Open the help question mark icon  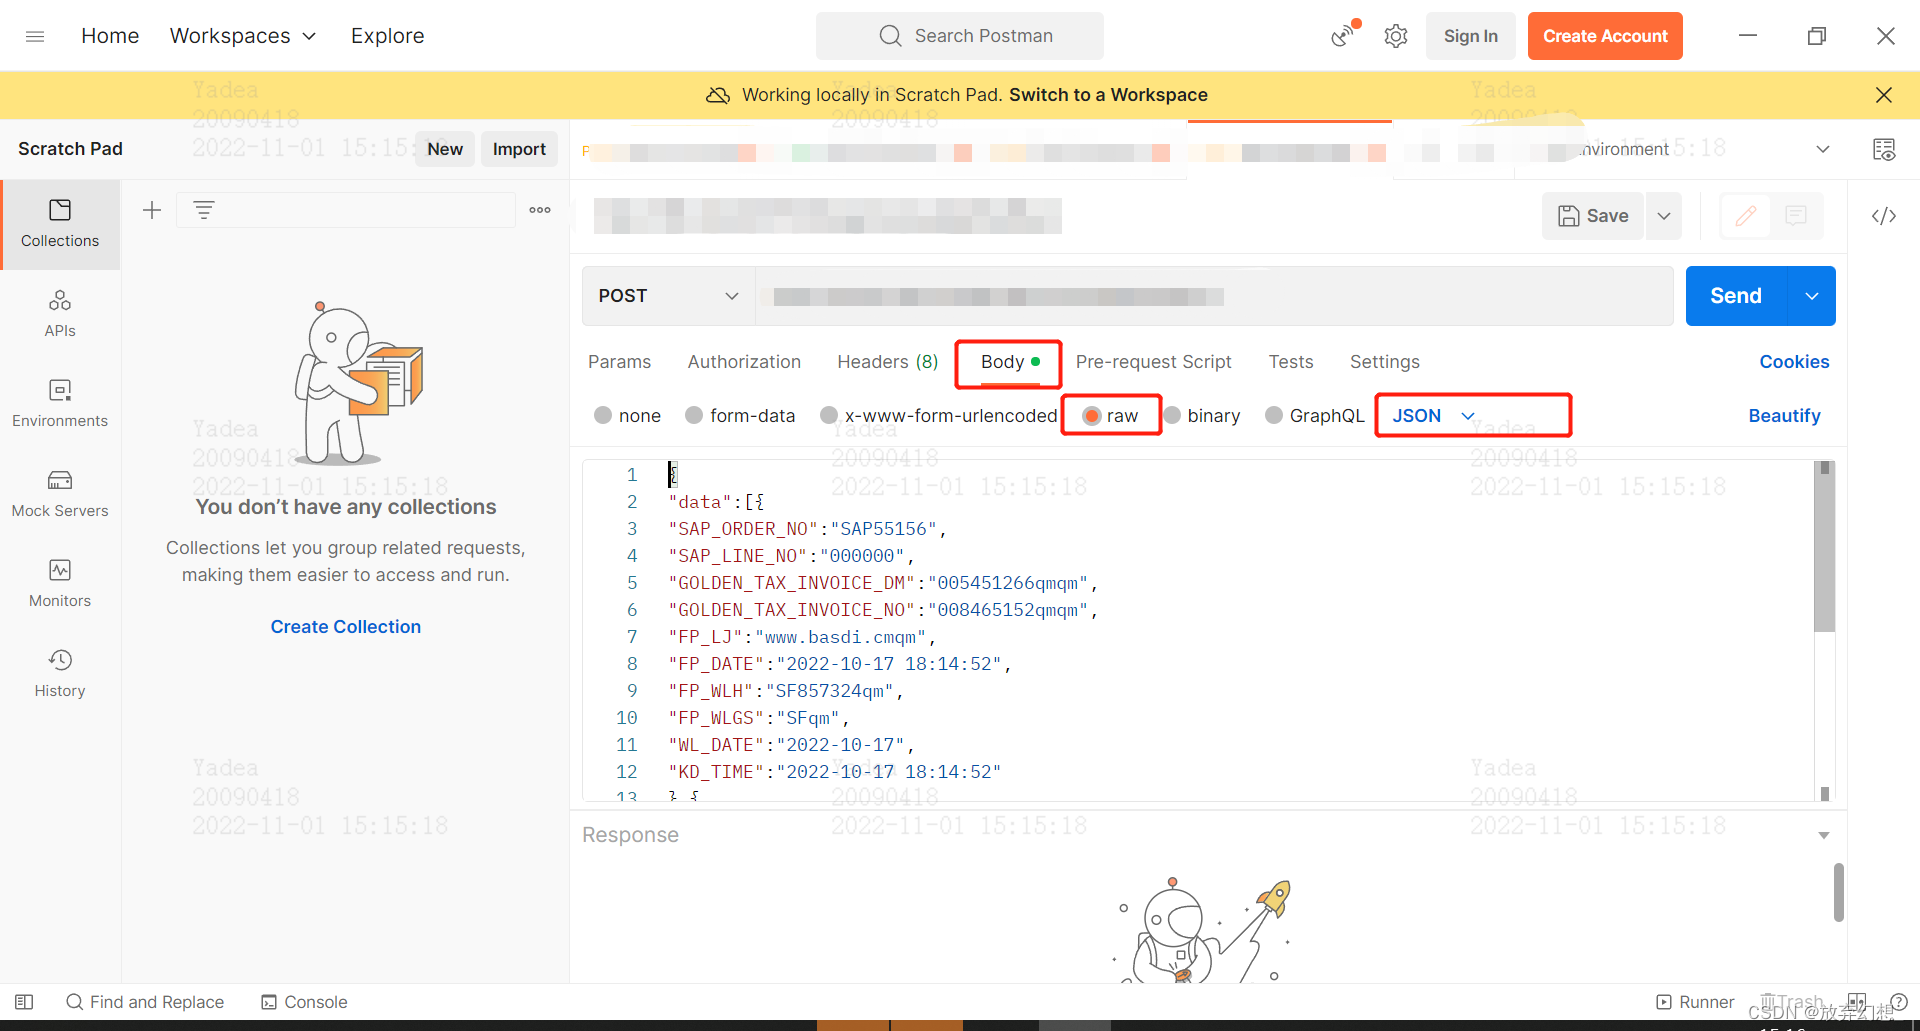pos(1899,1002)
